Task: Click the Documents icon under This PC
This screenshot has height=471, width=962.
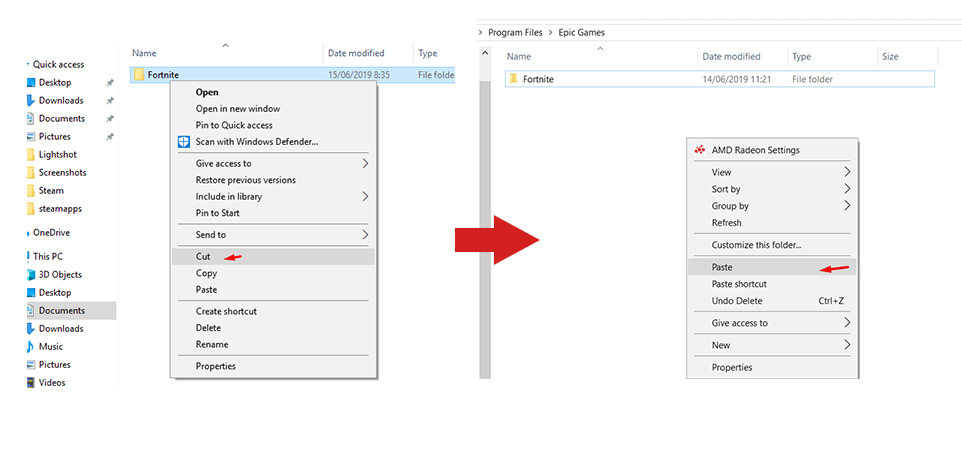Action: pyautogui.click(x=31, y=310)
